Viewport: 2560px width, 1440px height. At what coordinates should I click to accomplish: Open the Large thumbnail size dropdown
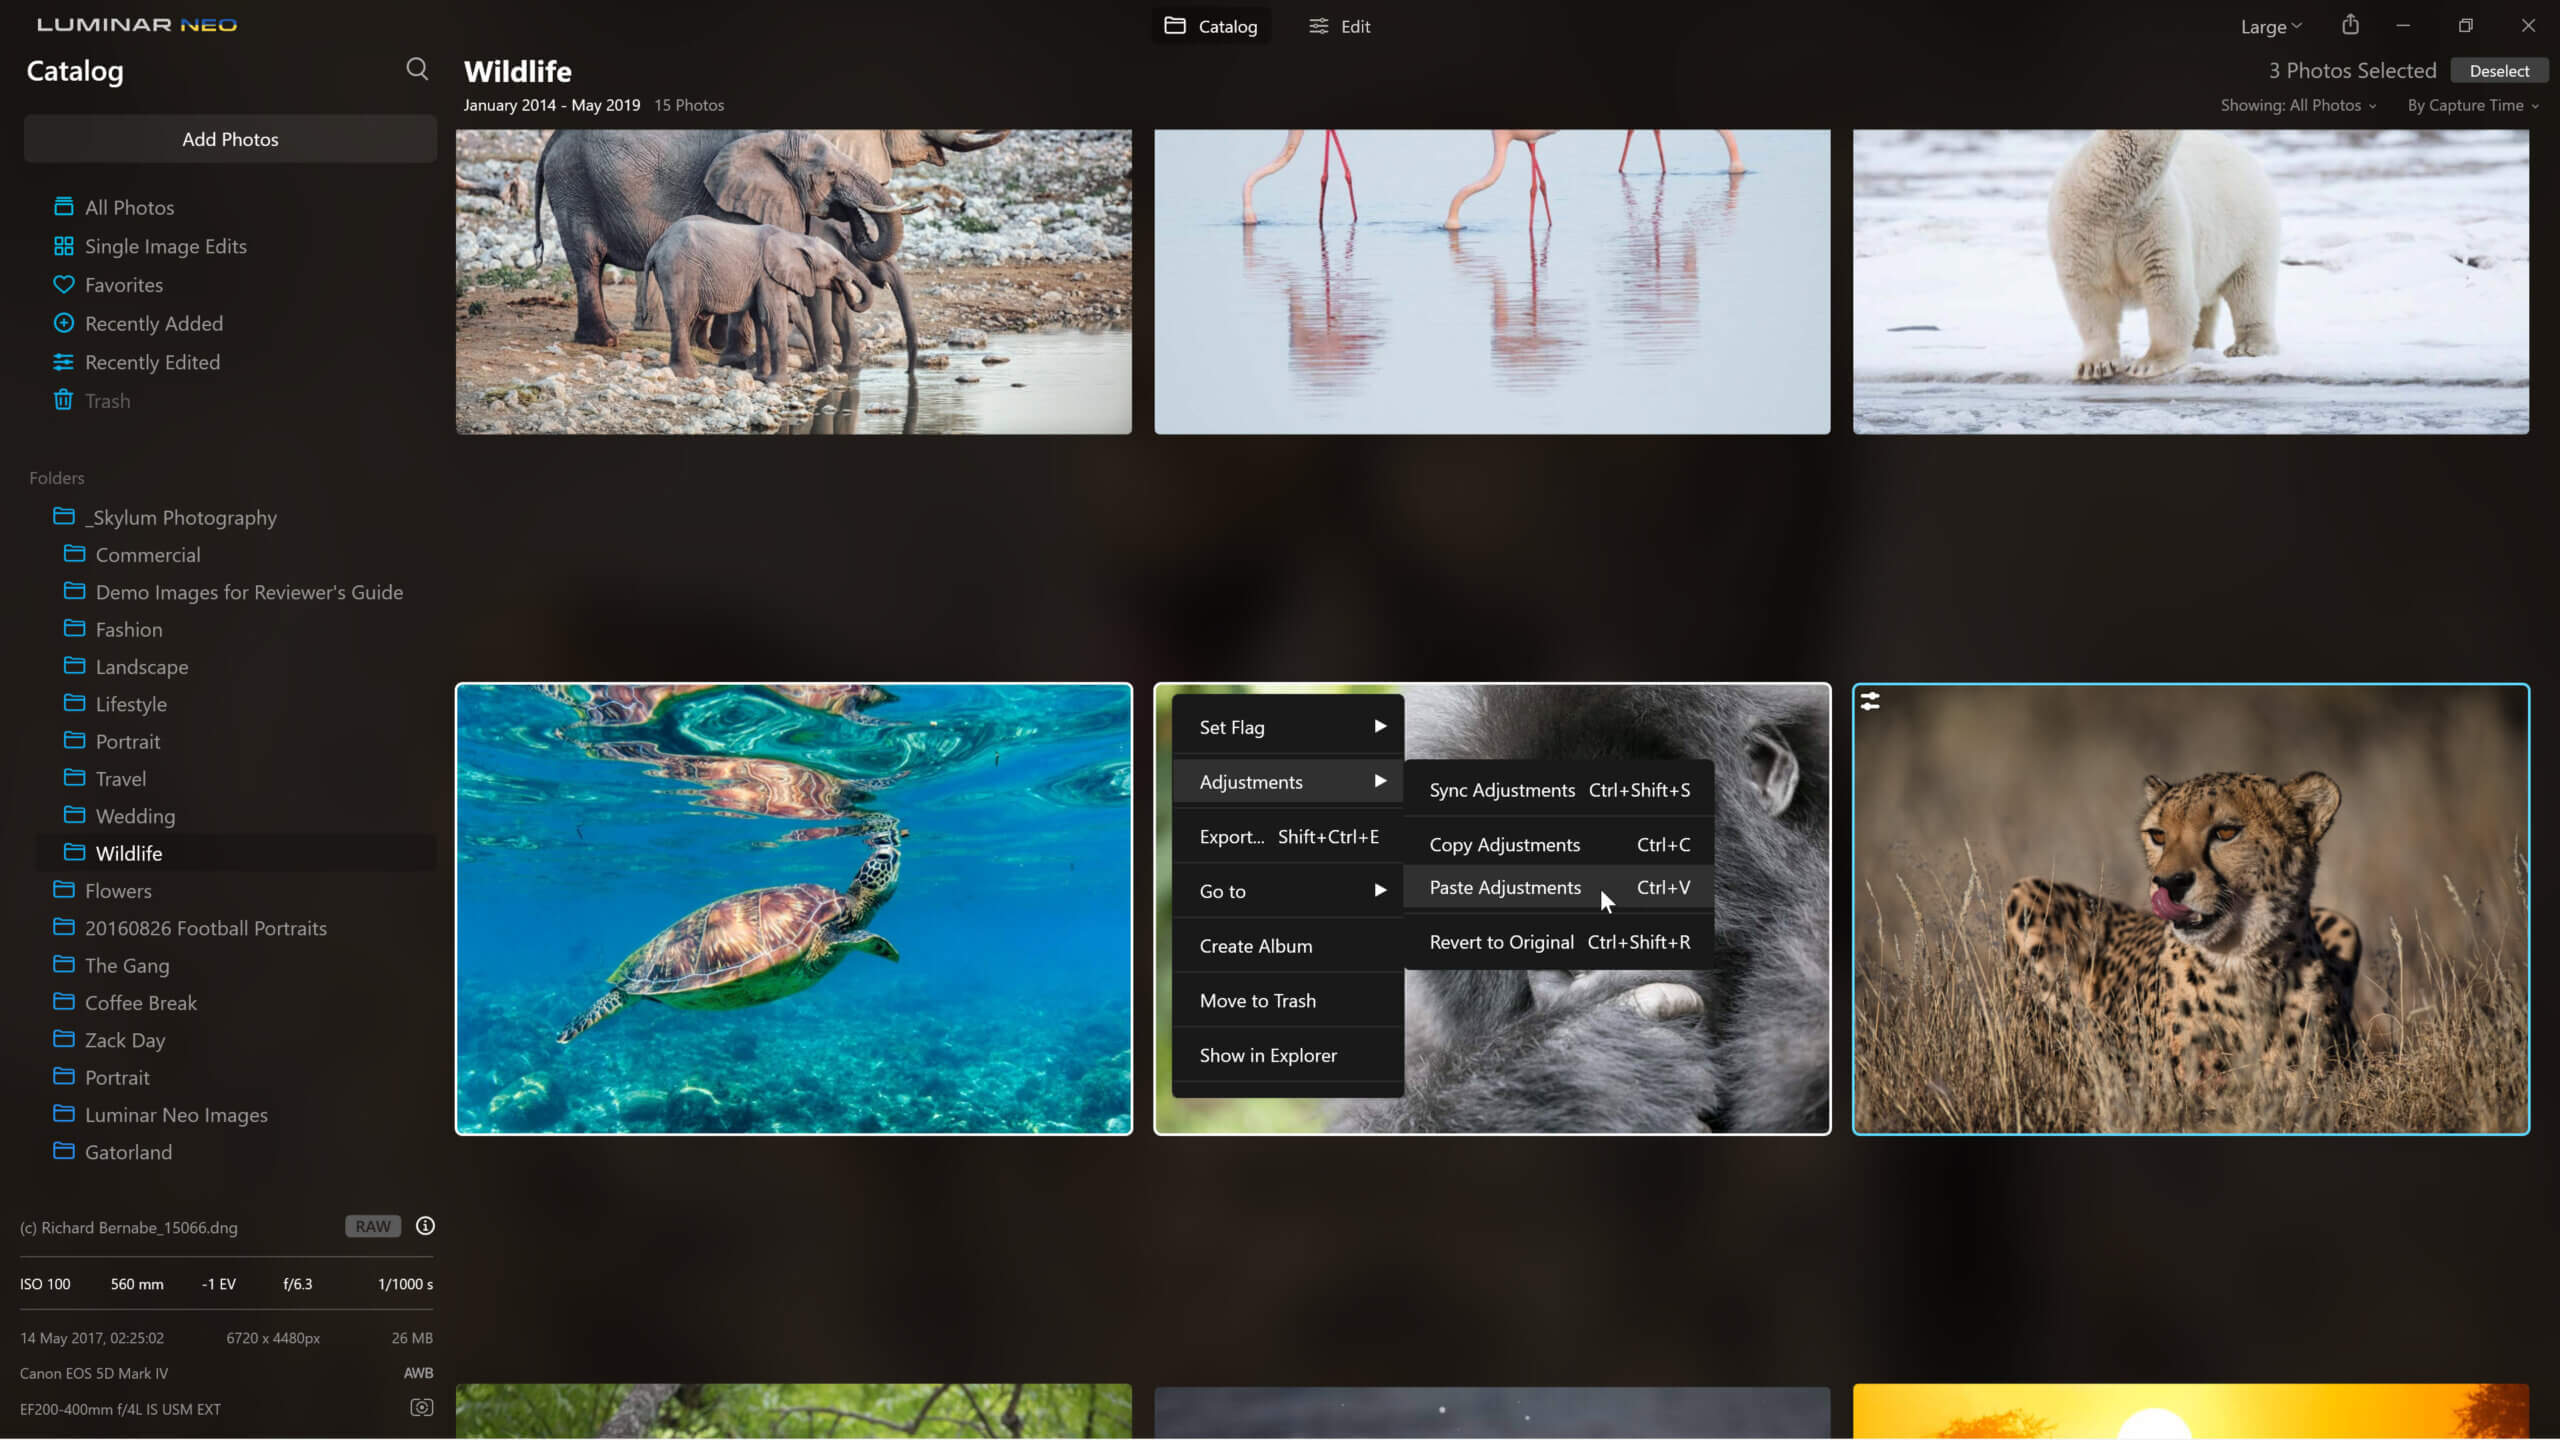2270,27
